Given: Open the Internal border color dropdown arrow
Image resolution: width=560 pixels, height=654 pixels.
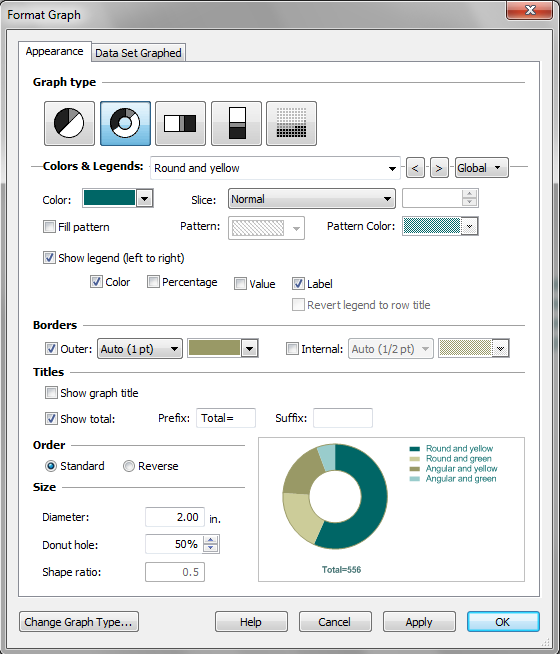Looking at the screenshot, I should click(x=501, y=349).
